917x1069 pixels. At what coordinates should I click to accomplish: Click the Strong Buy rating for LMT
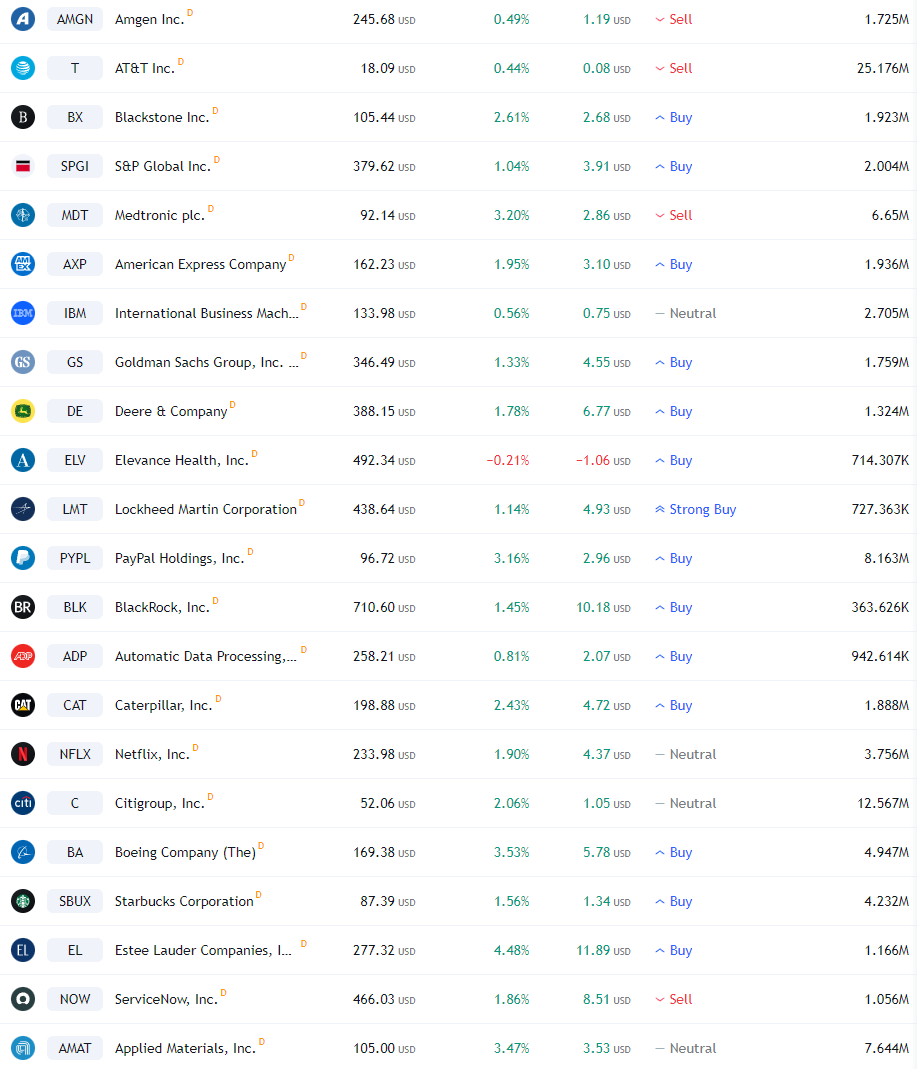click(695, 509)
